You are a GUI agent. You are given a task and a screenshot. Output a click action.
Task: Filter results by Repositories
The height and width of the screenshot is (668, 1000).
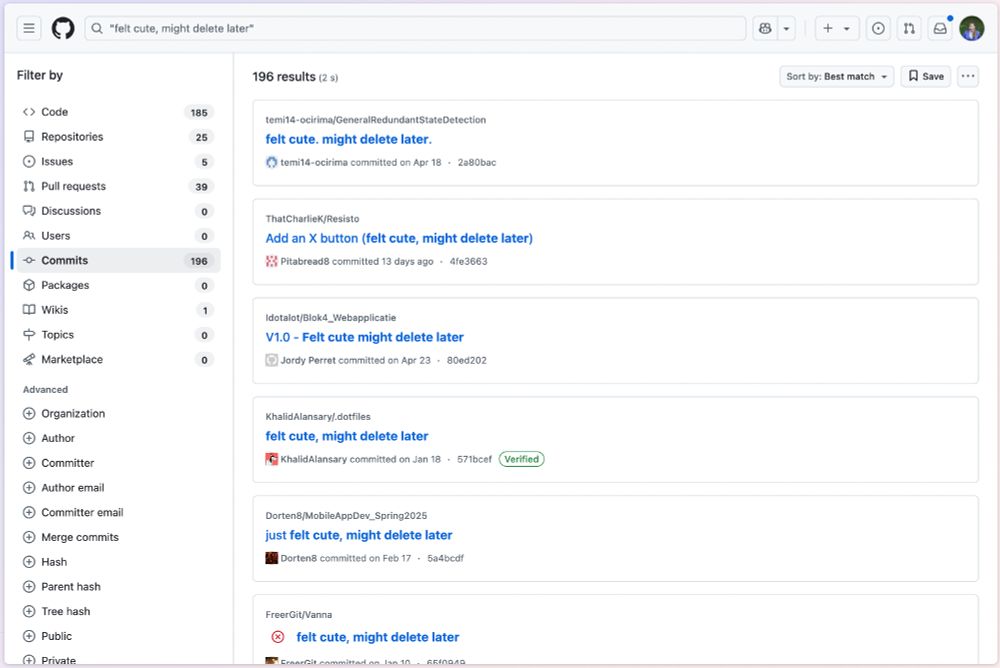coord(118,137)
